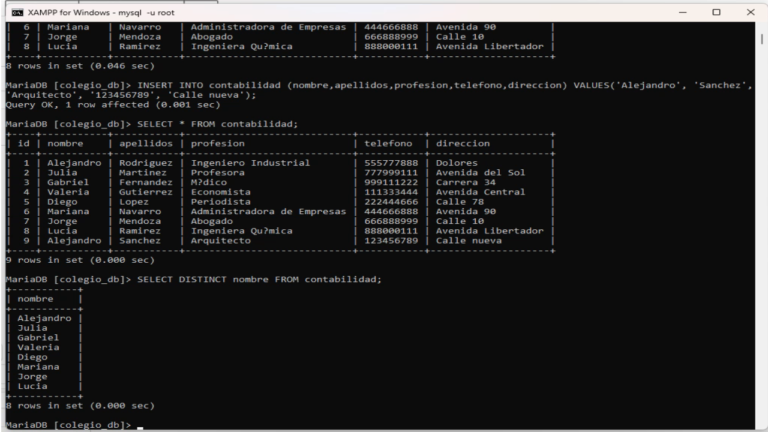Click "Diego" in the DISTINCT nombre result list
The image size is (768, 432).
(x=32, y=357)
